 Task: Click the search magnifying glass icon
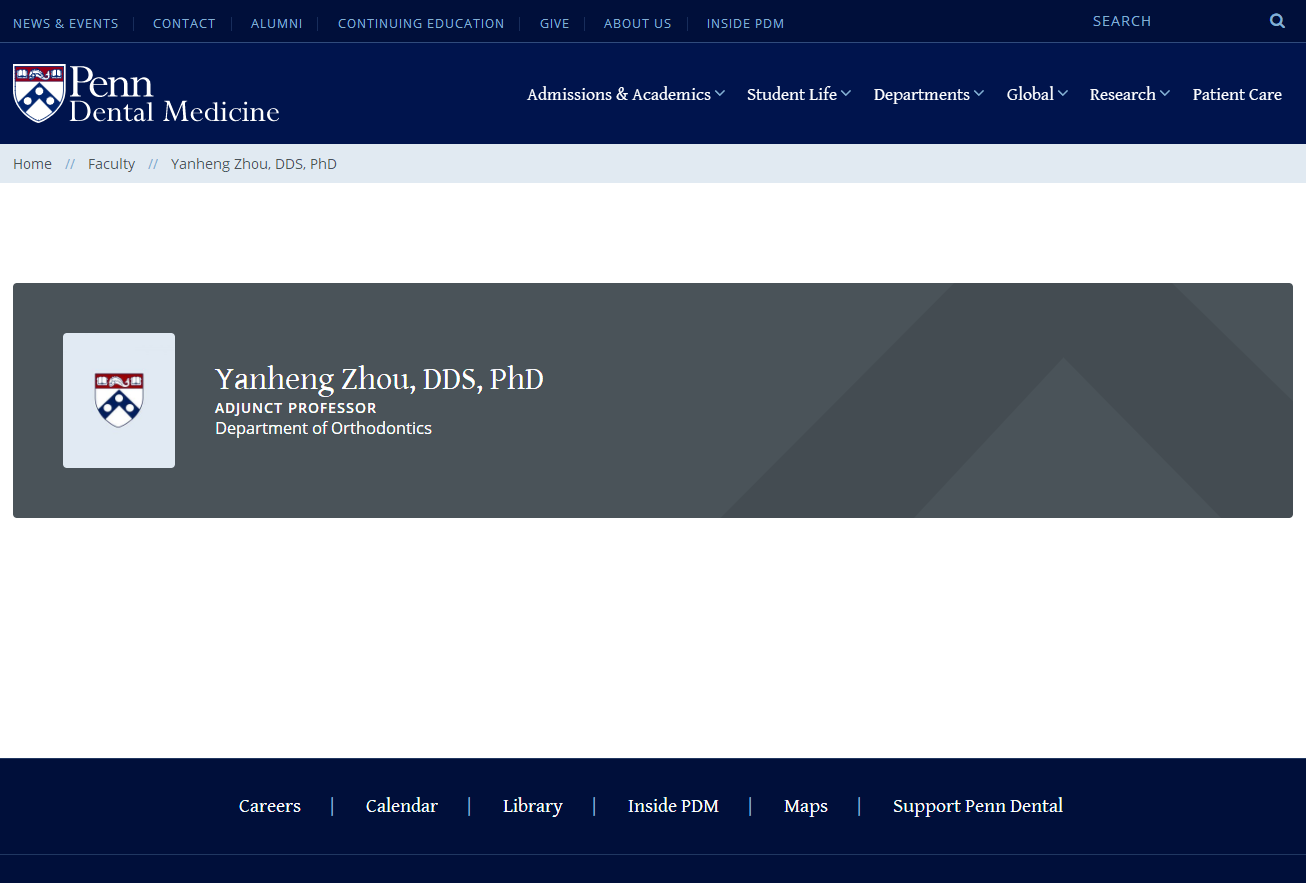click(x=1277, y=21)
